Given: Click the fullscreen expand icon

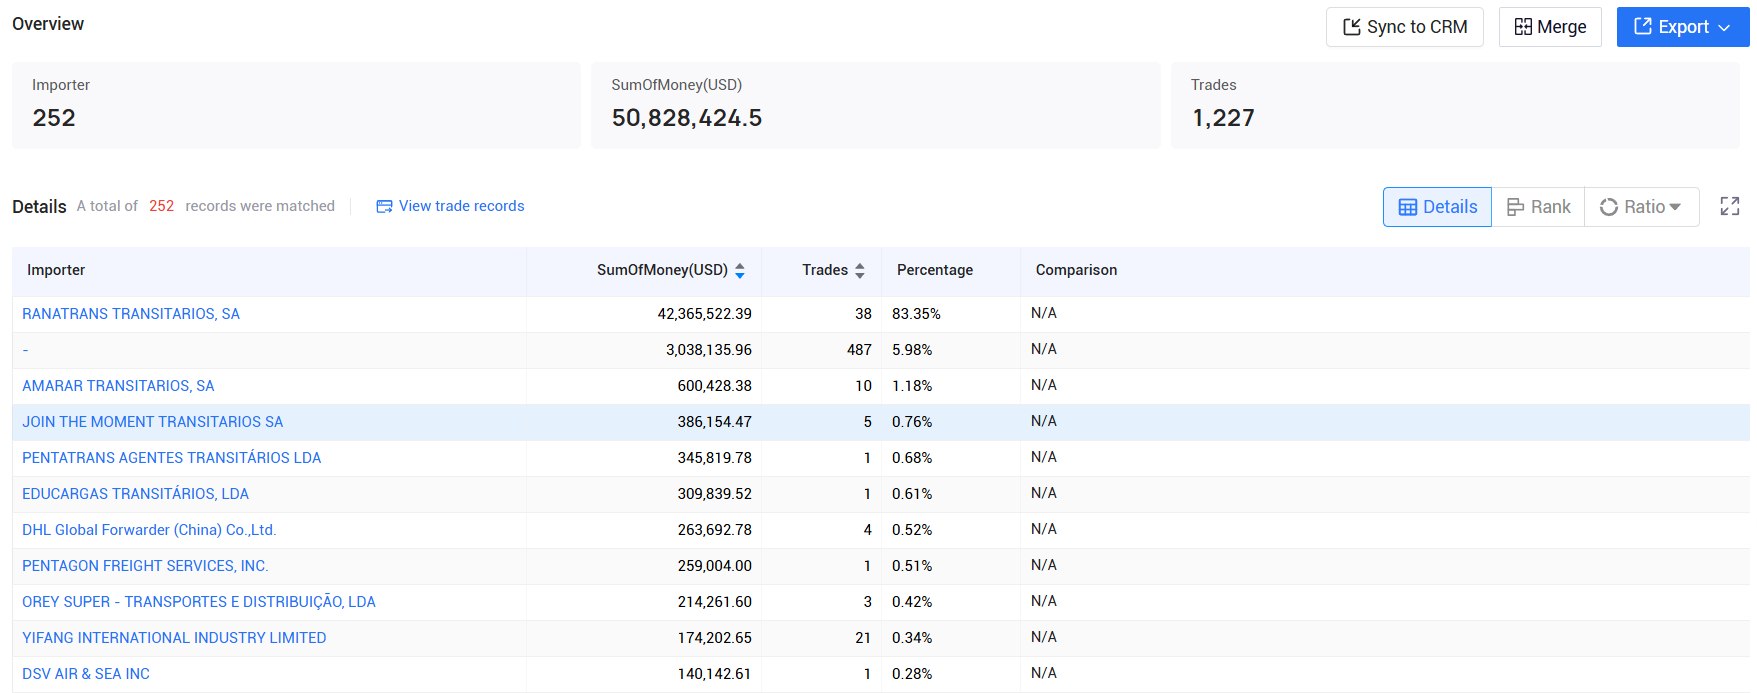Looking at the screenshot, I should click(1730, 206).
